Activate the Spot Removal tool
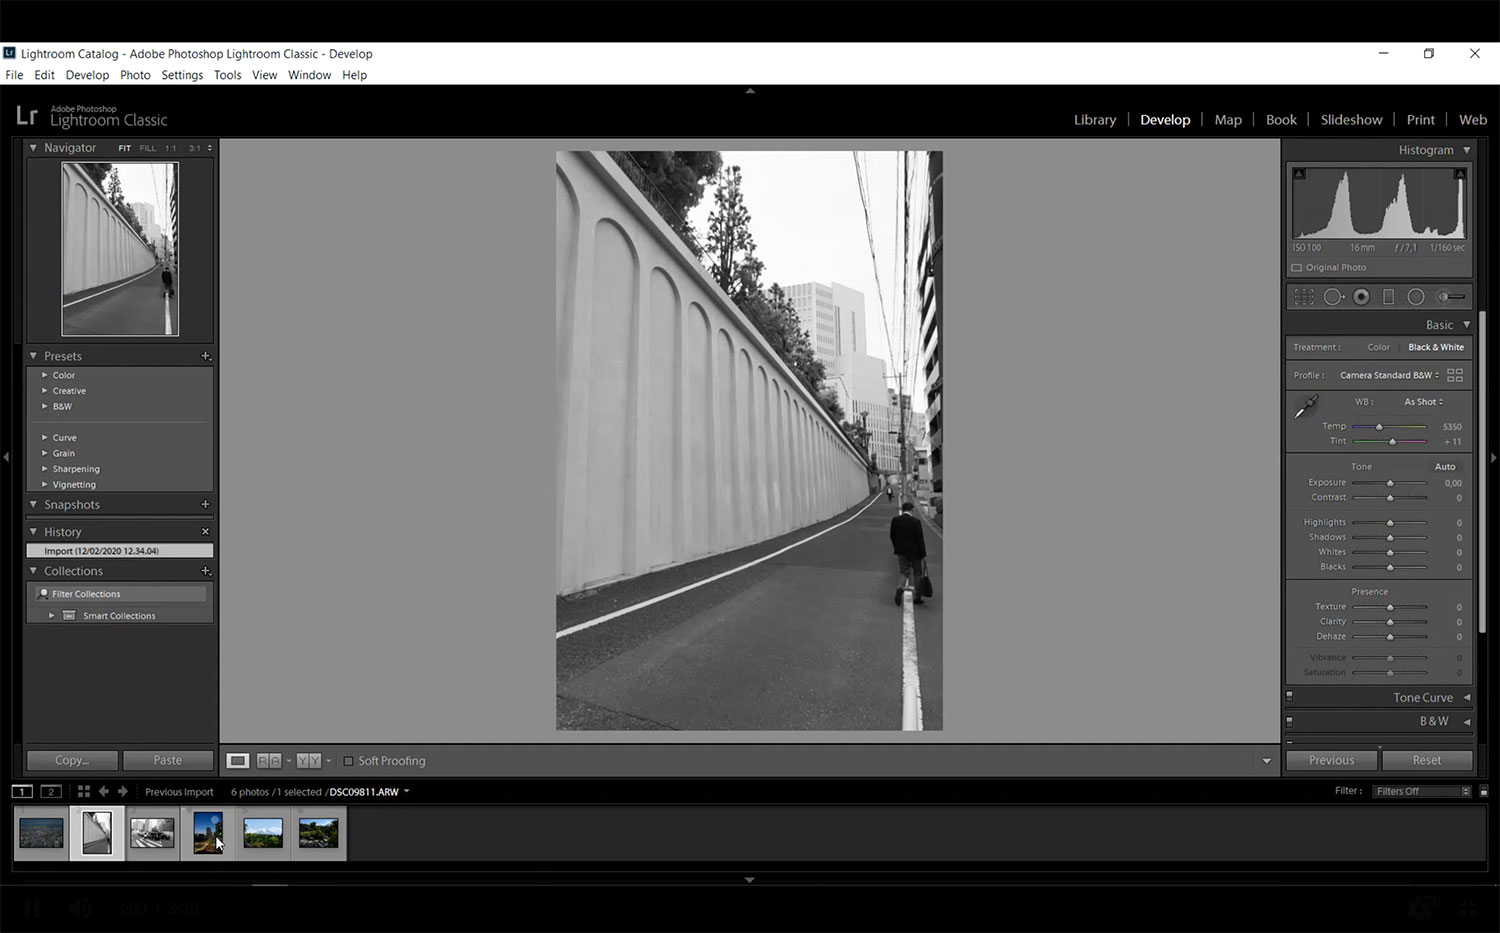 click(x=1333, y=297)
